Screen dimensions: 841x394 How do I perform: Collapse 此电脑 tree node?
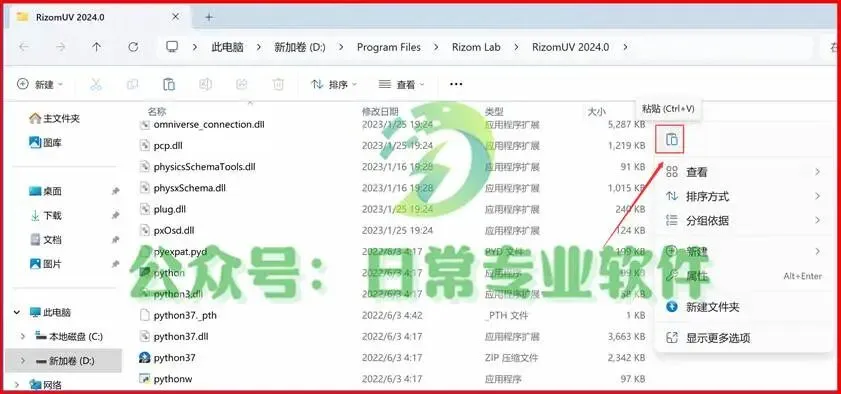tap(17, 312)
